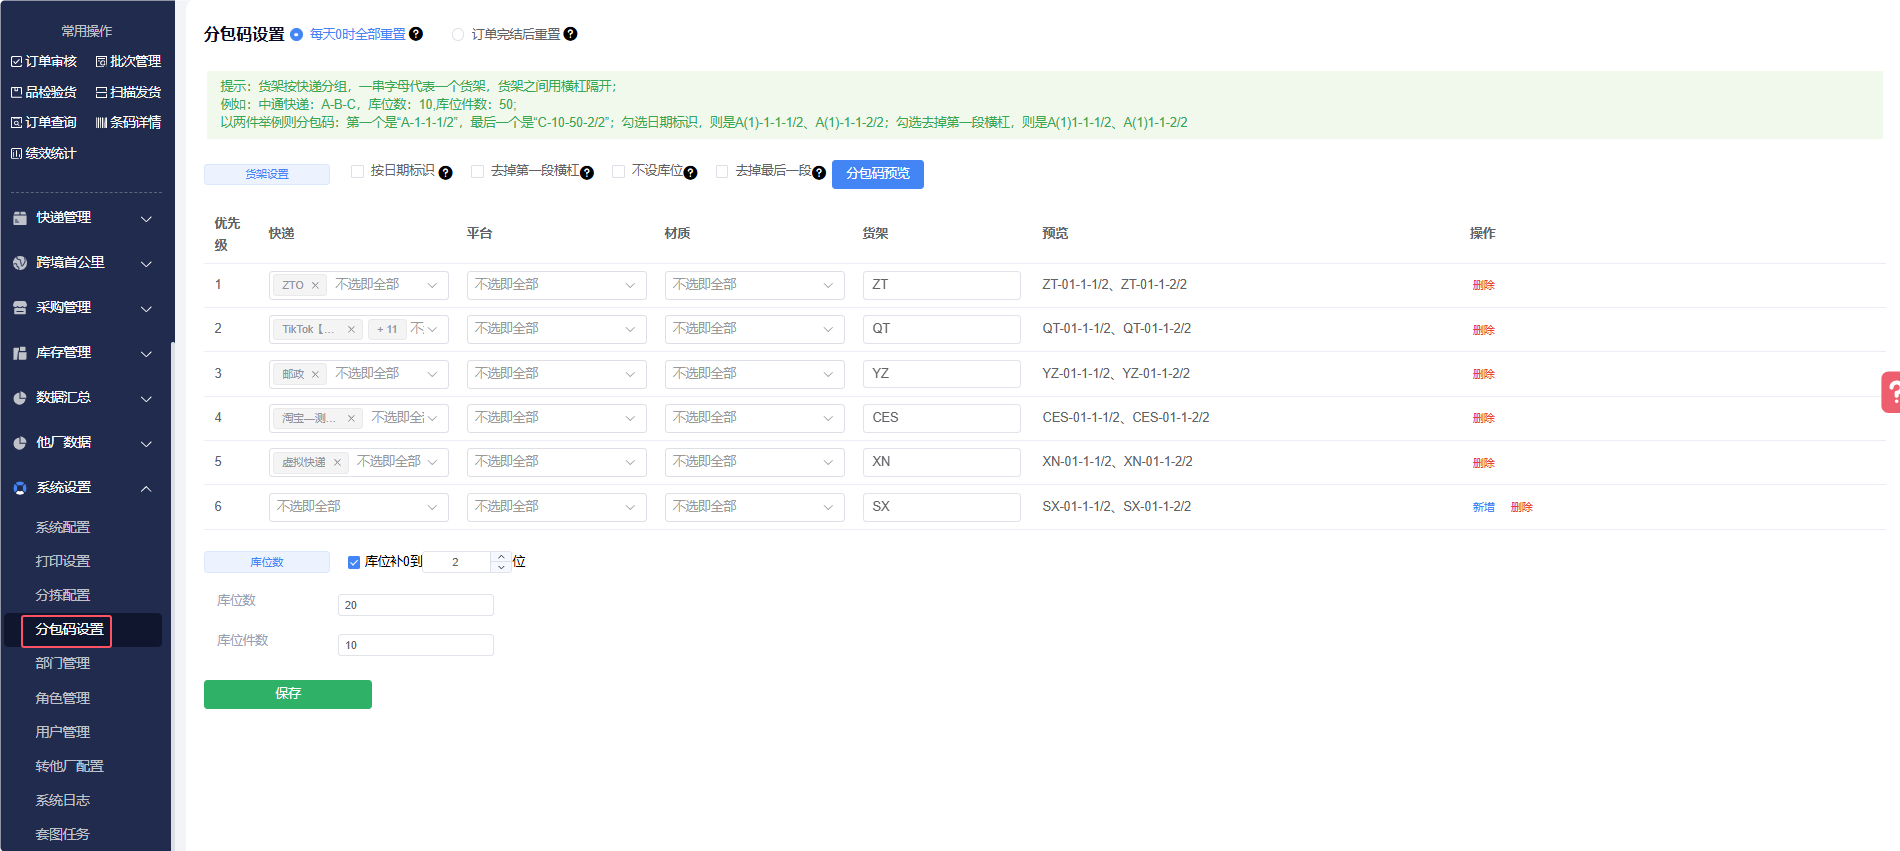Remove the 虚拟快递 tag in row 5
Viewport: 1900px width, 851px height.
click(337, 463)
